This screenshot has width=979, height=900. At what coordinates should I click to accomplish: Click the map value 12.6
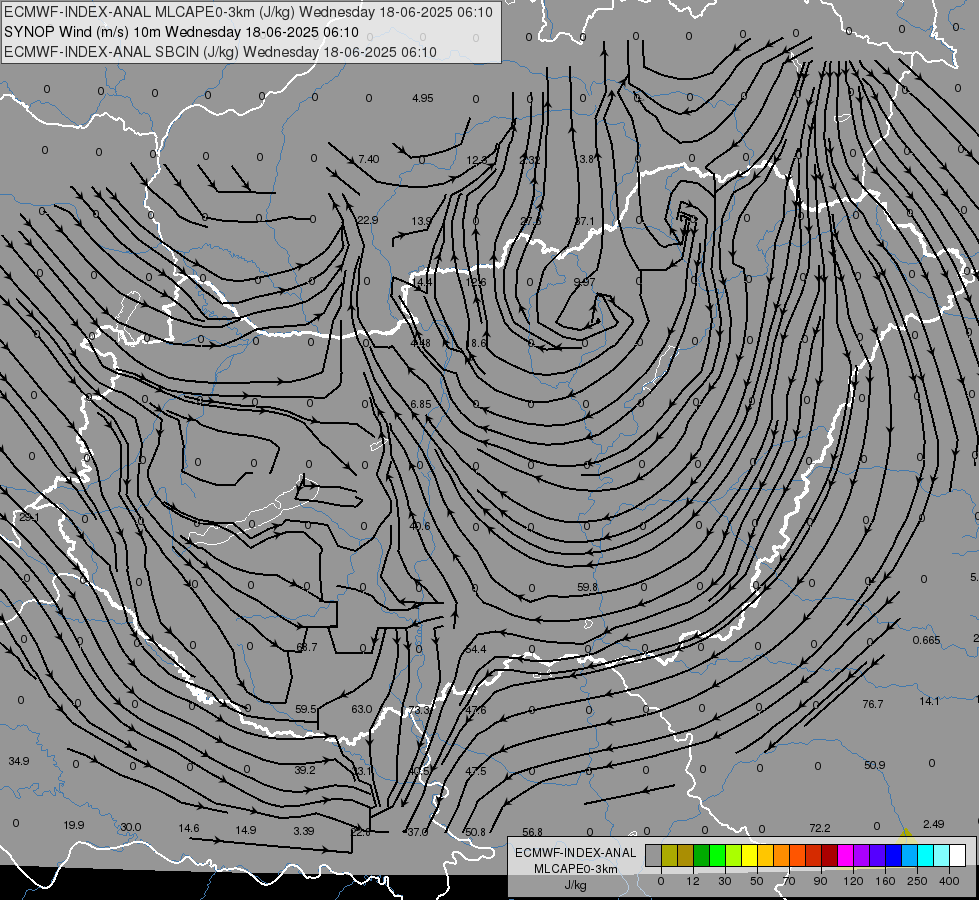tap(476, 282)
